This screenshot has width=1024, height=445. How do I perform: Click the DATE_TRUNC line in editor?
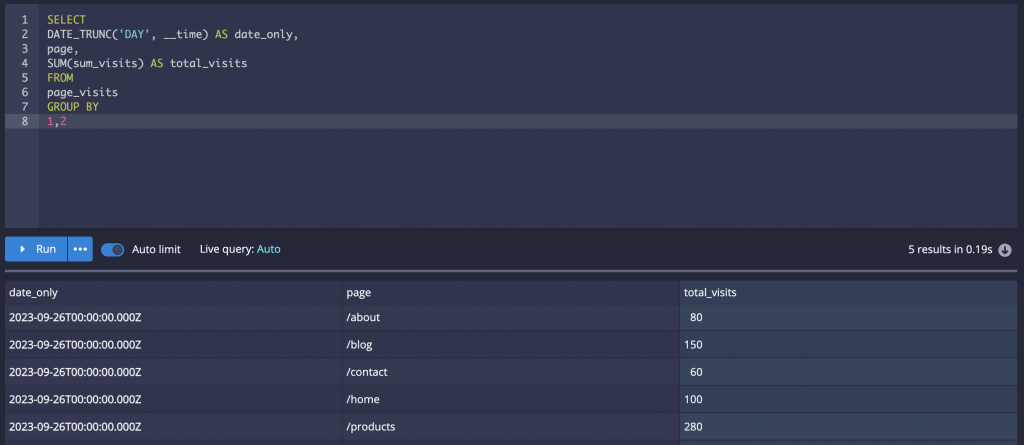point(172,34)
